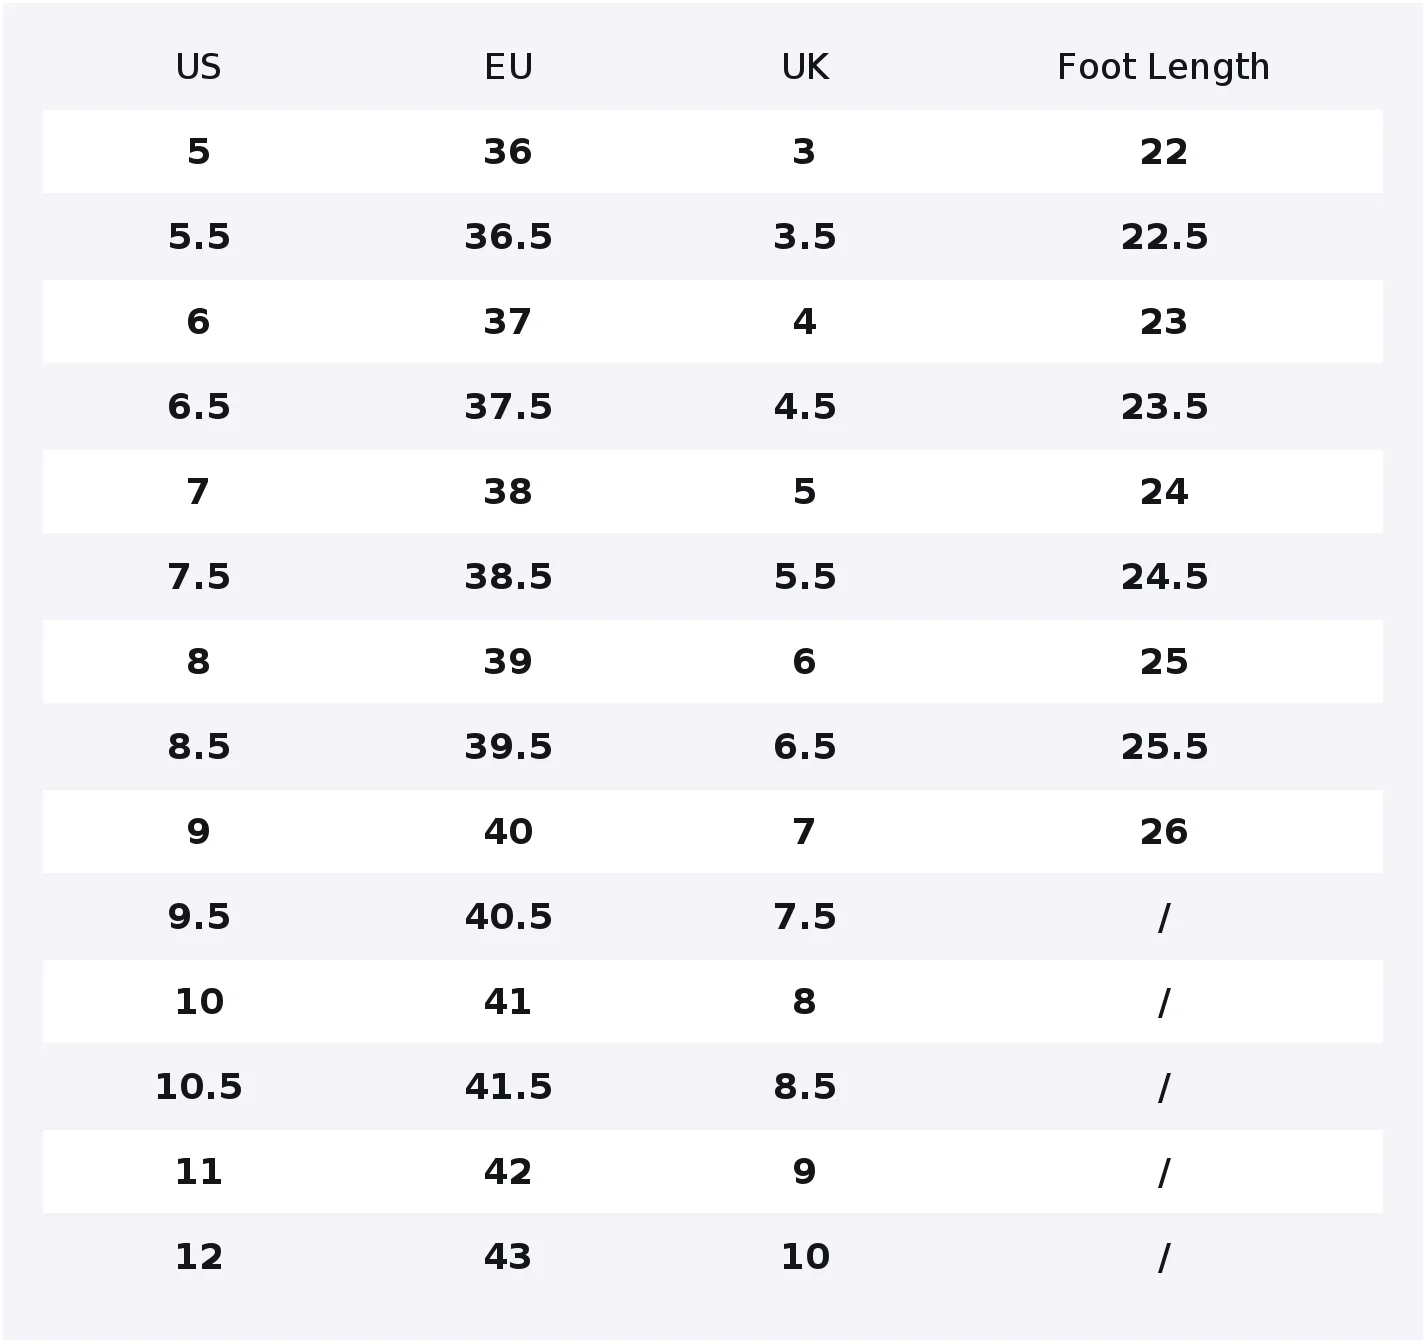Select EU size 38.5 cell
The height and width of the screenshot is (1343, 1426).
point(508,577)
